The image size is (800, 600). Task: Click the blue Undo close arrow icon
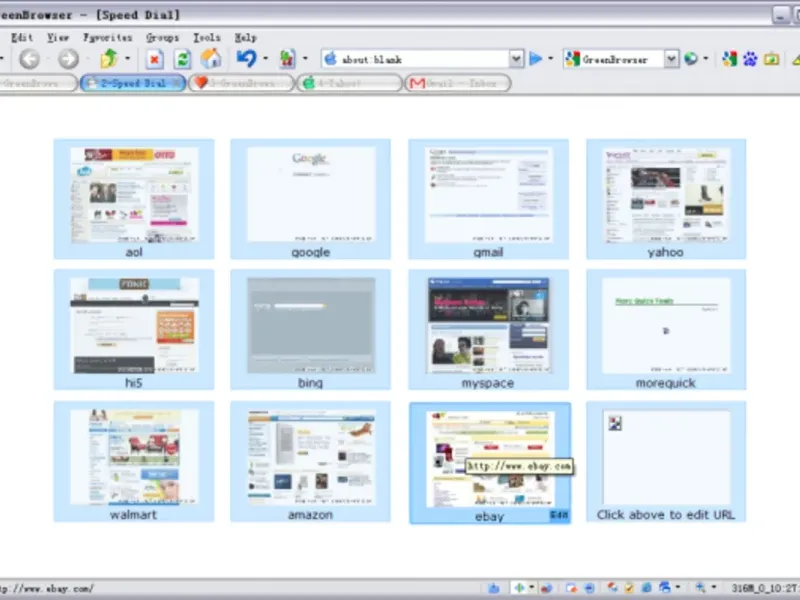coord(246,59)
